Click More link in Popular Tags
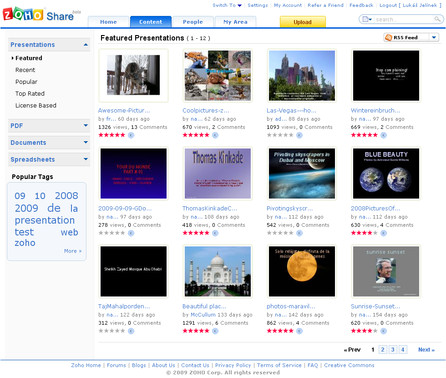This screenshot has width=446, height=378. pyautogui.click(x=73, y=251)
